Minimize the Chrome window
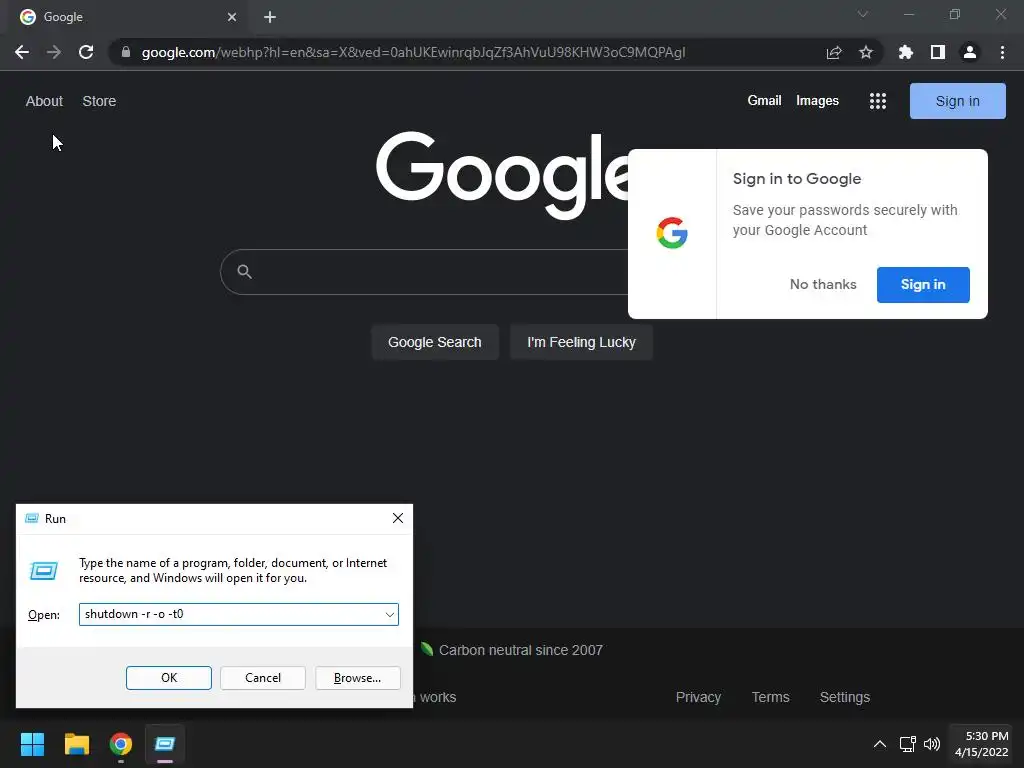 (x=908, y=14)
